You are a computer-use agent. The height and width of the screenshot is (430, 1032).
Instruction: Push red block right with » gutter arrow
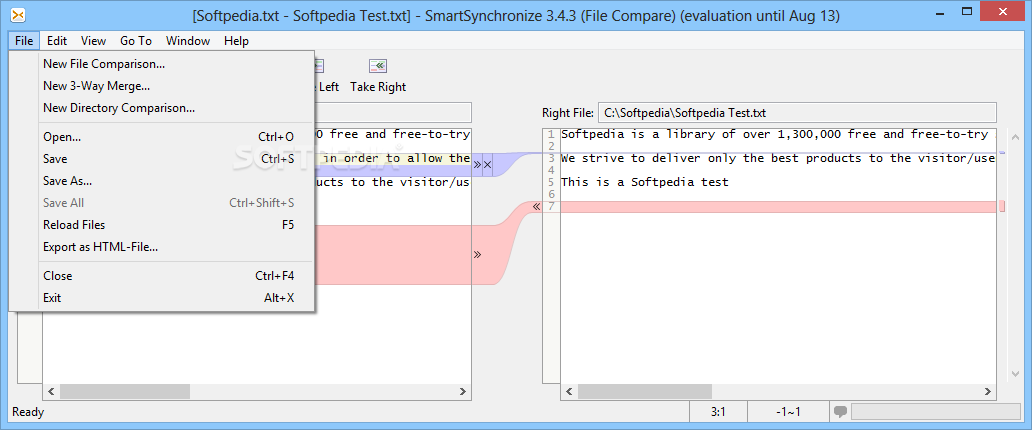pos(477,254)
